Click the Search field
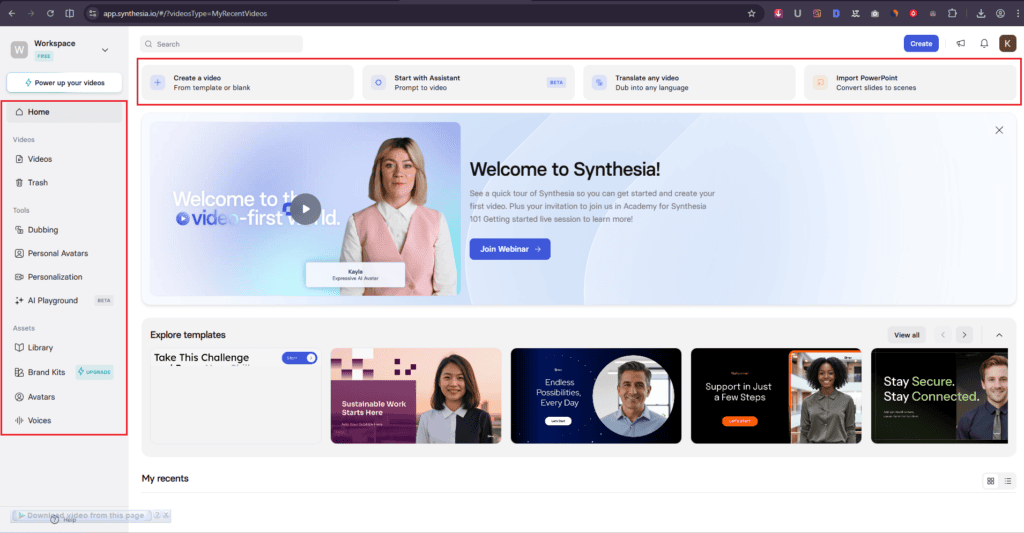Screen dimensions: 1024x533 pyautogui.click(x=221, y=44)
